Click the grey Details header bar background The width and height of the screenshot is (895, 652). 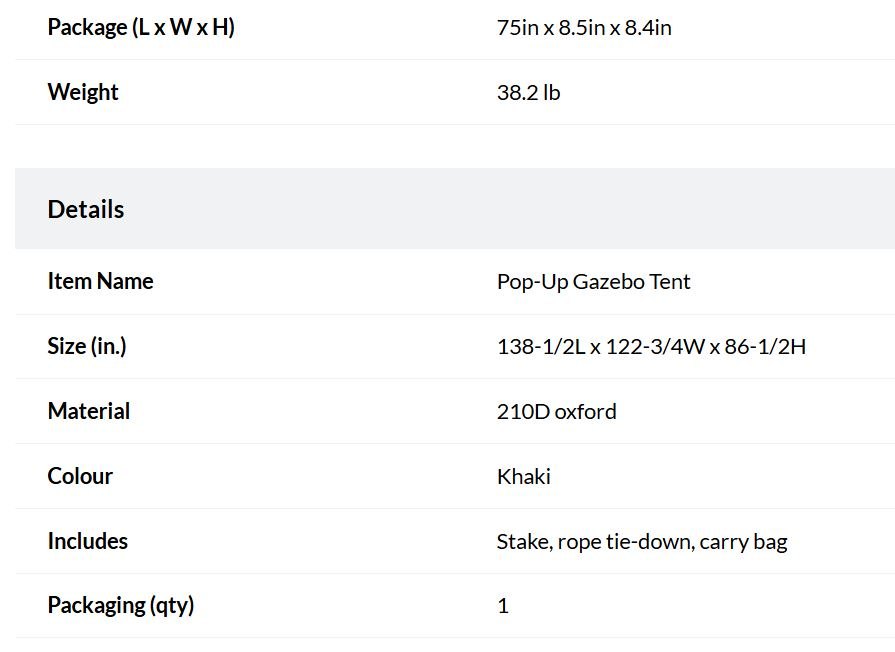click(455, 208)
